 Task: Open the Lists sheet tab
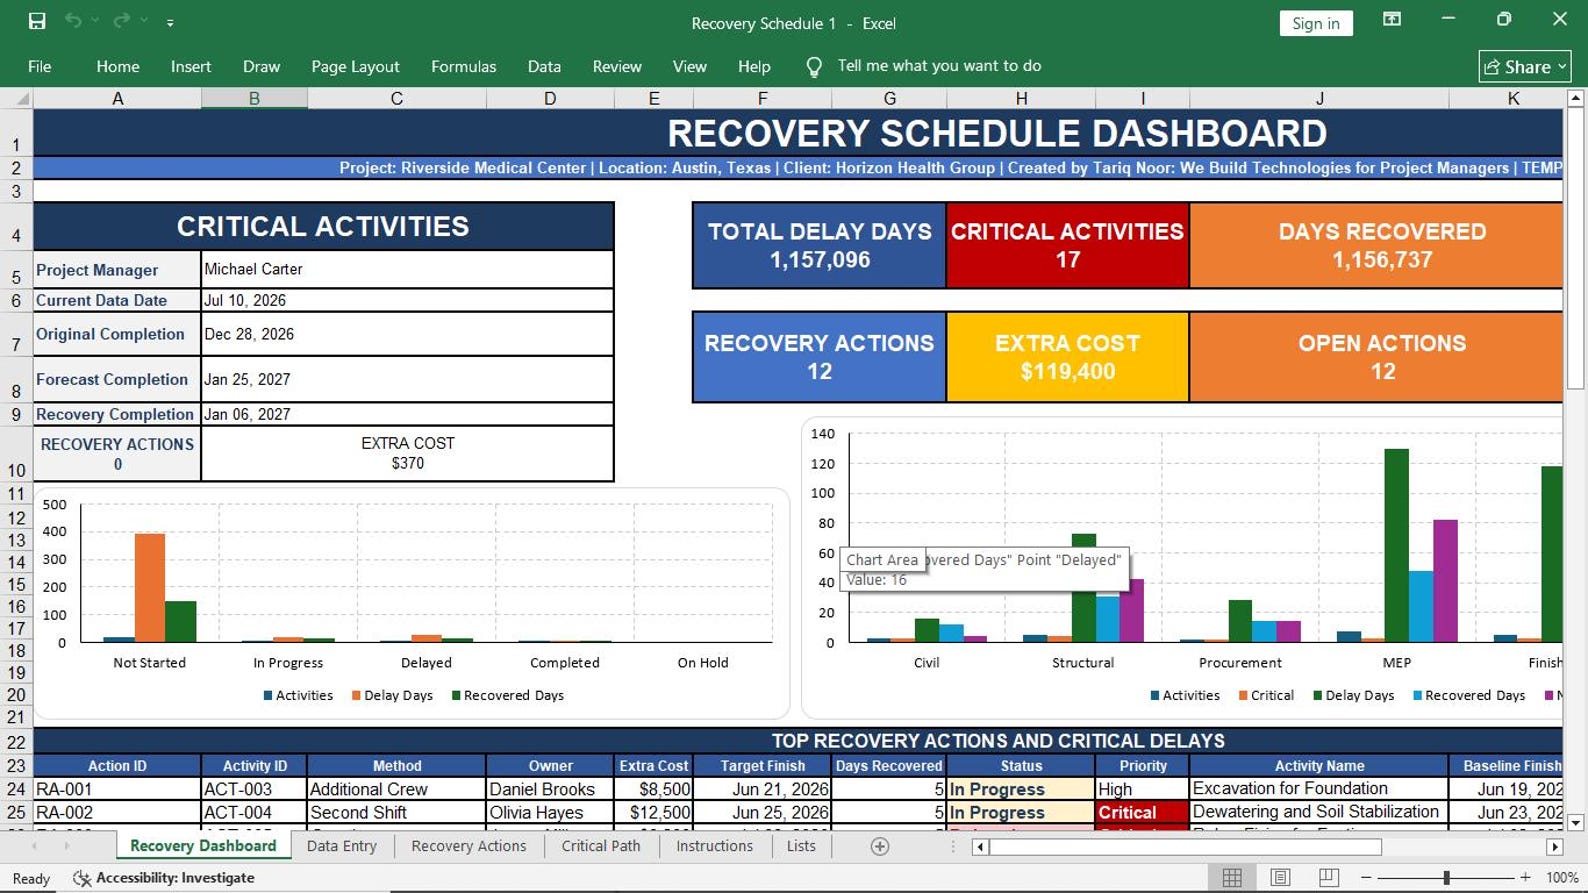pyautogui.click(x=801, y=846)
